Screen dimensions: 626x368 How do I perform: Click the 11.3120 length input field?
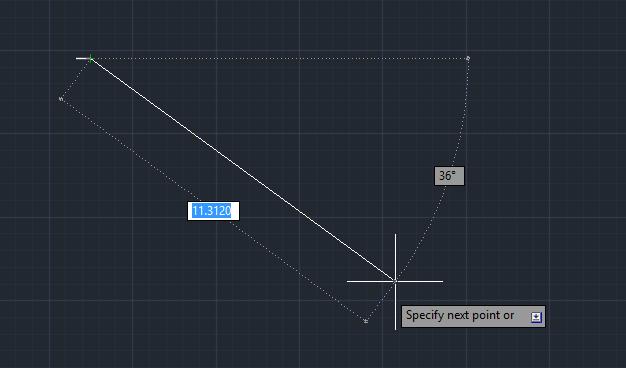(x=213, y=211)
